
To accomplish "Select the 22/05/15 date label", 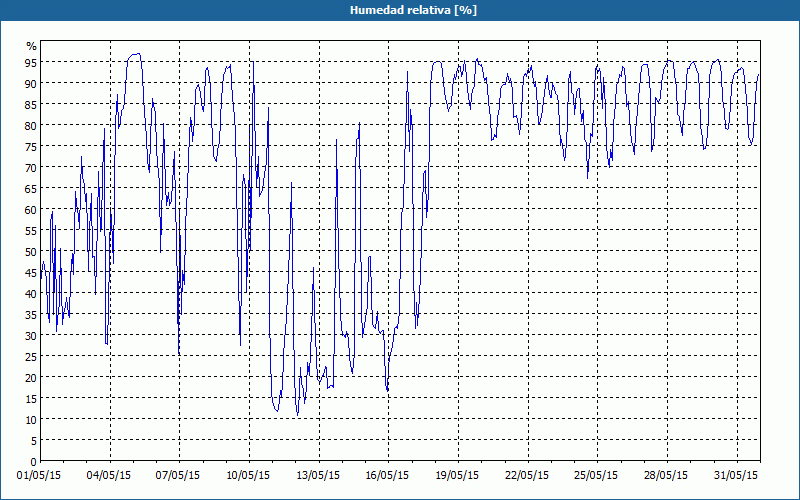I will click(527, 476).
